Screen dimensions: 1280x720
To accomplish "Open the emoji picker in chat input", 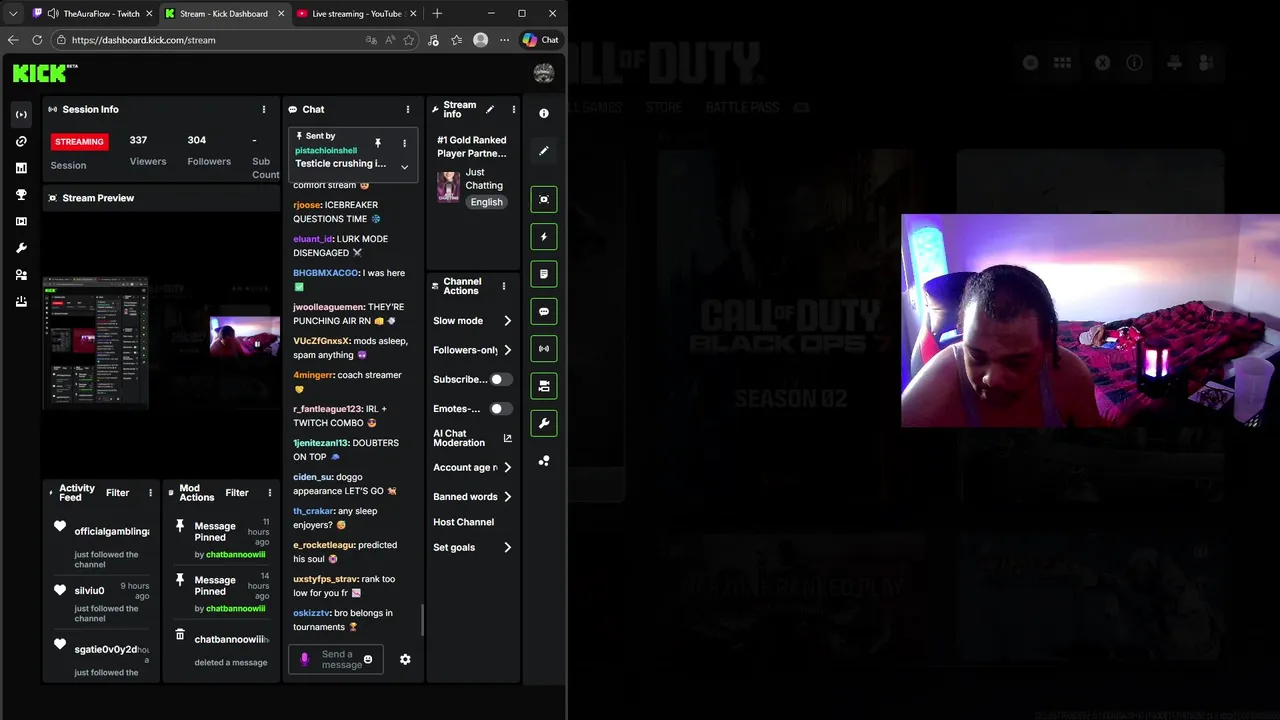I will point(368,659).
